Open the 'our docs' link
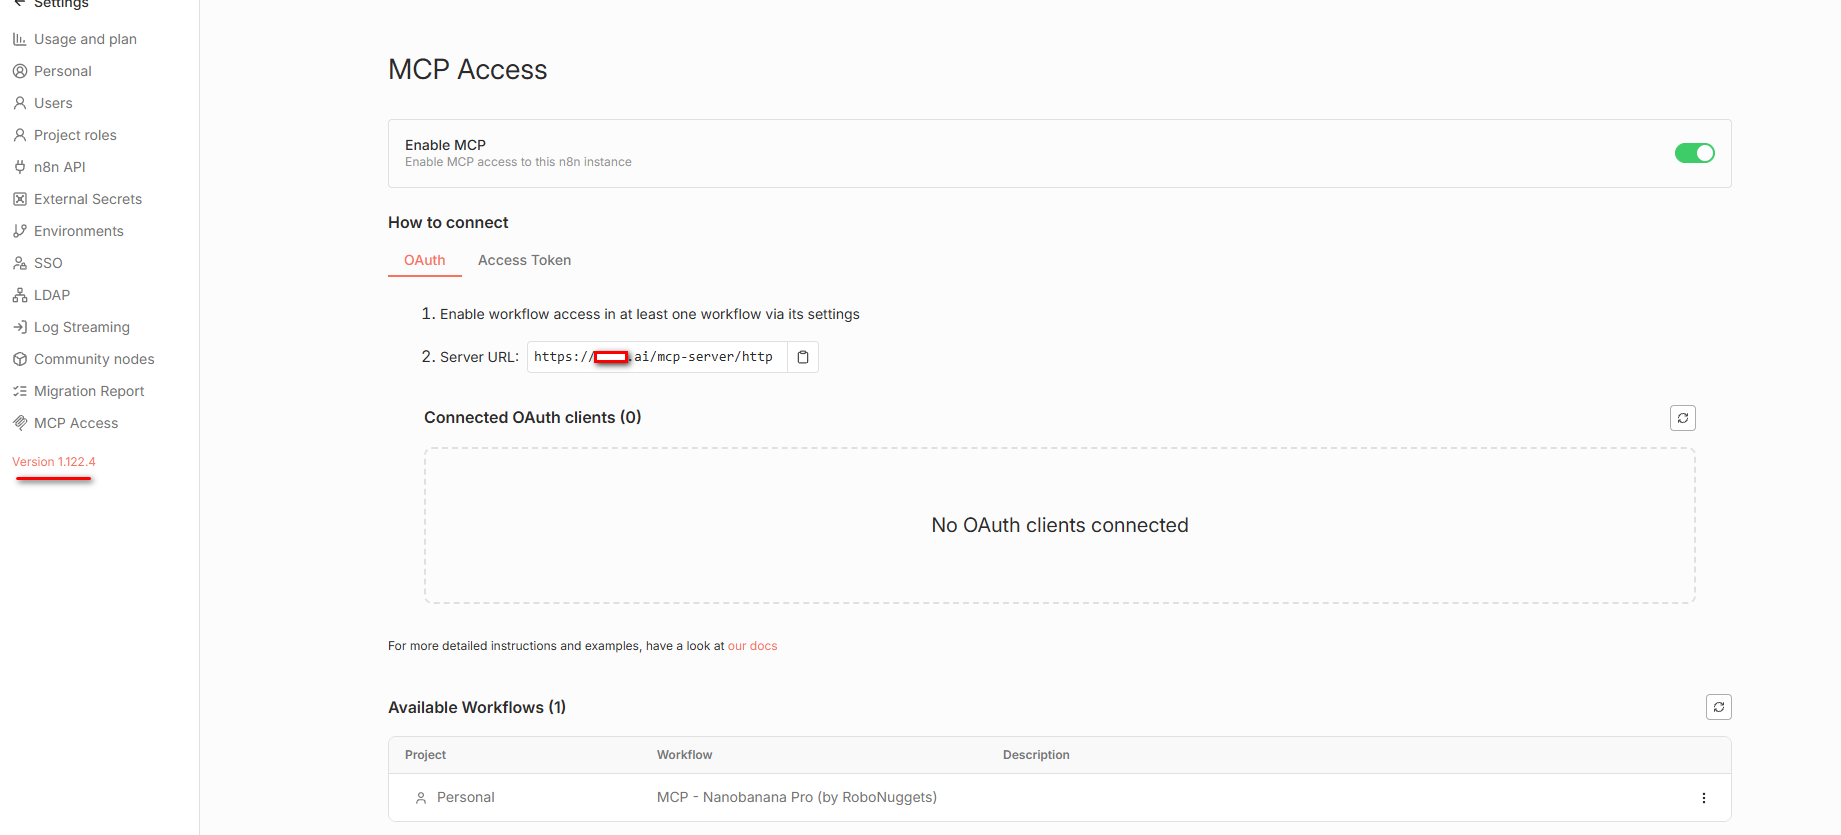Screen dimensions: 1841x835 (x=752, y=646)
